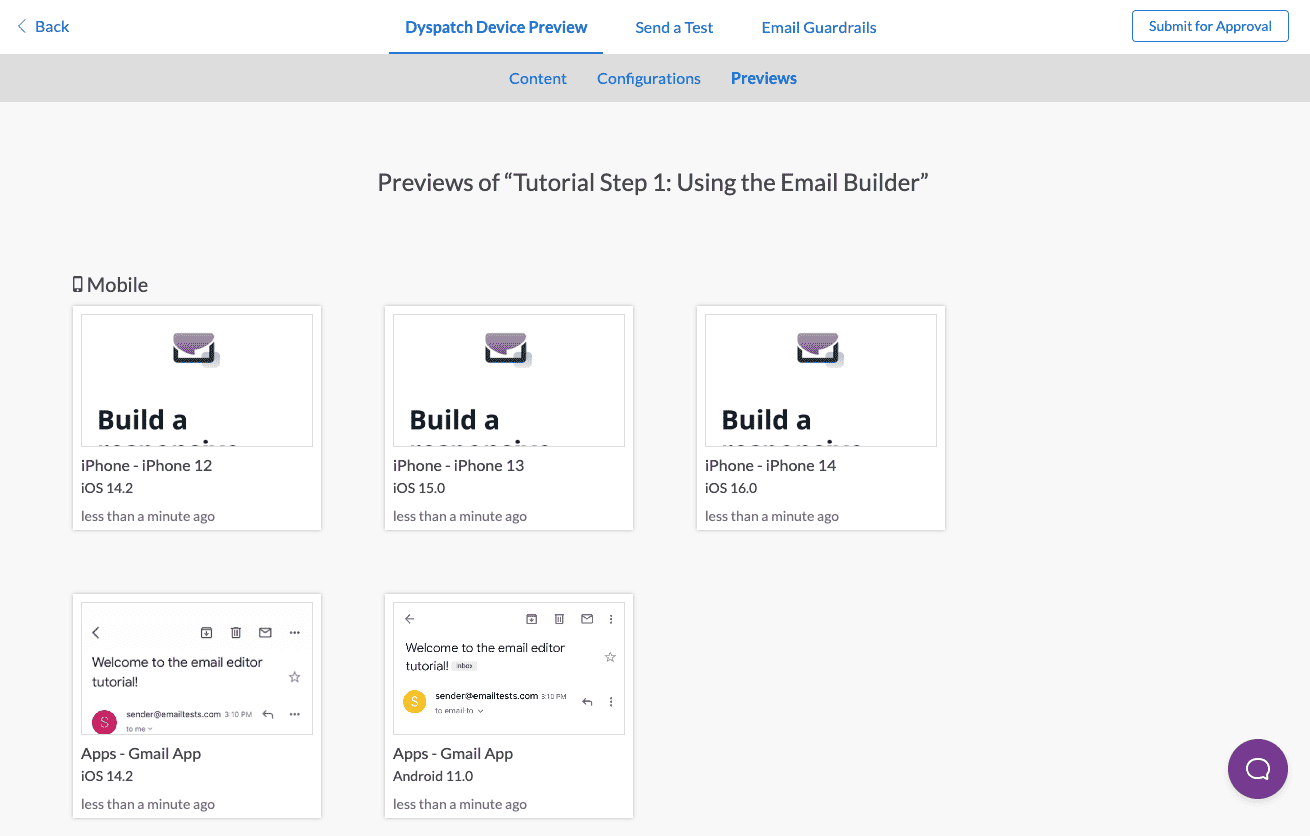Click the trash icon in iOS Gmail preview
Viewport: 1310px width, 836px height.
[x=236, y=632]
